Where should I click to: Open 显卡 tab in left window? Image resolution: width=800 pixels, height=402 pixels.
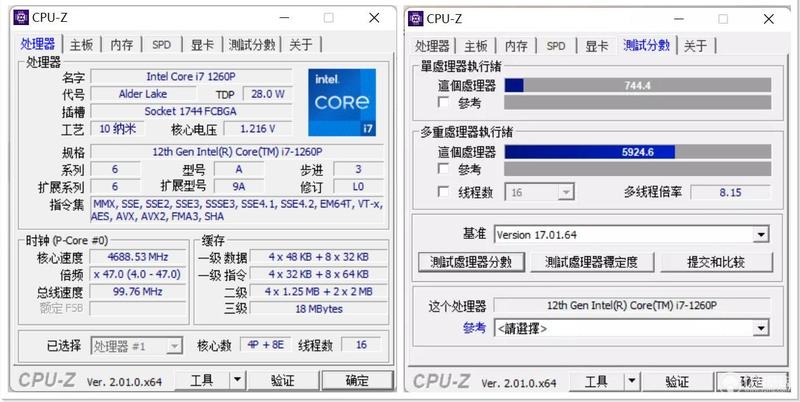(x=202, y=45)
